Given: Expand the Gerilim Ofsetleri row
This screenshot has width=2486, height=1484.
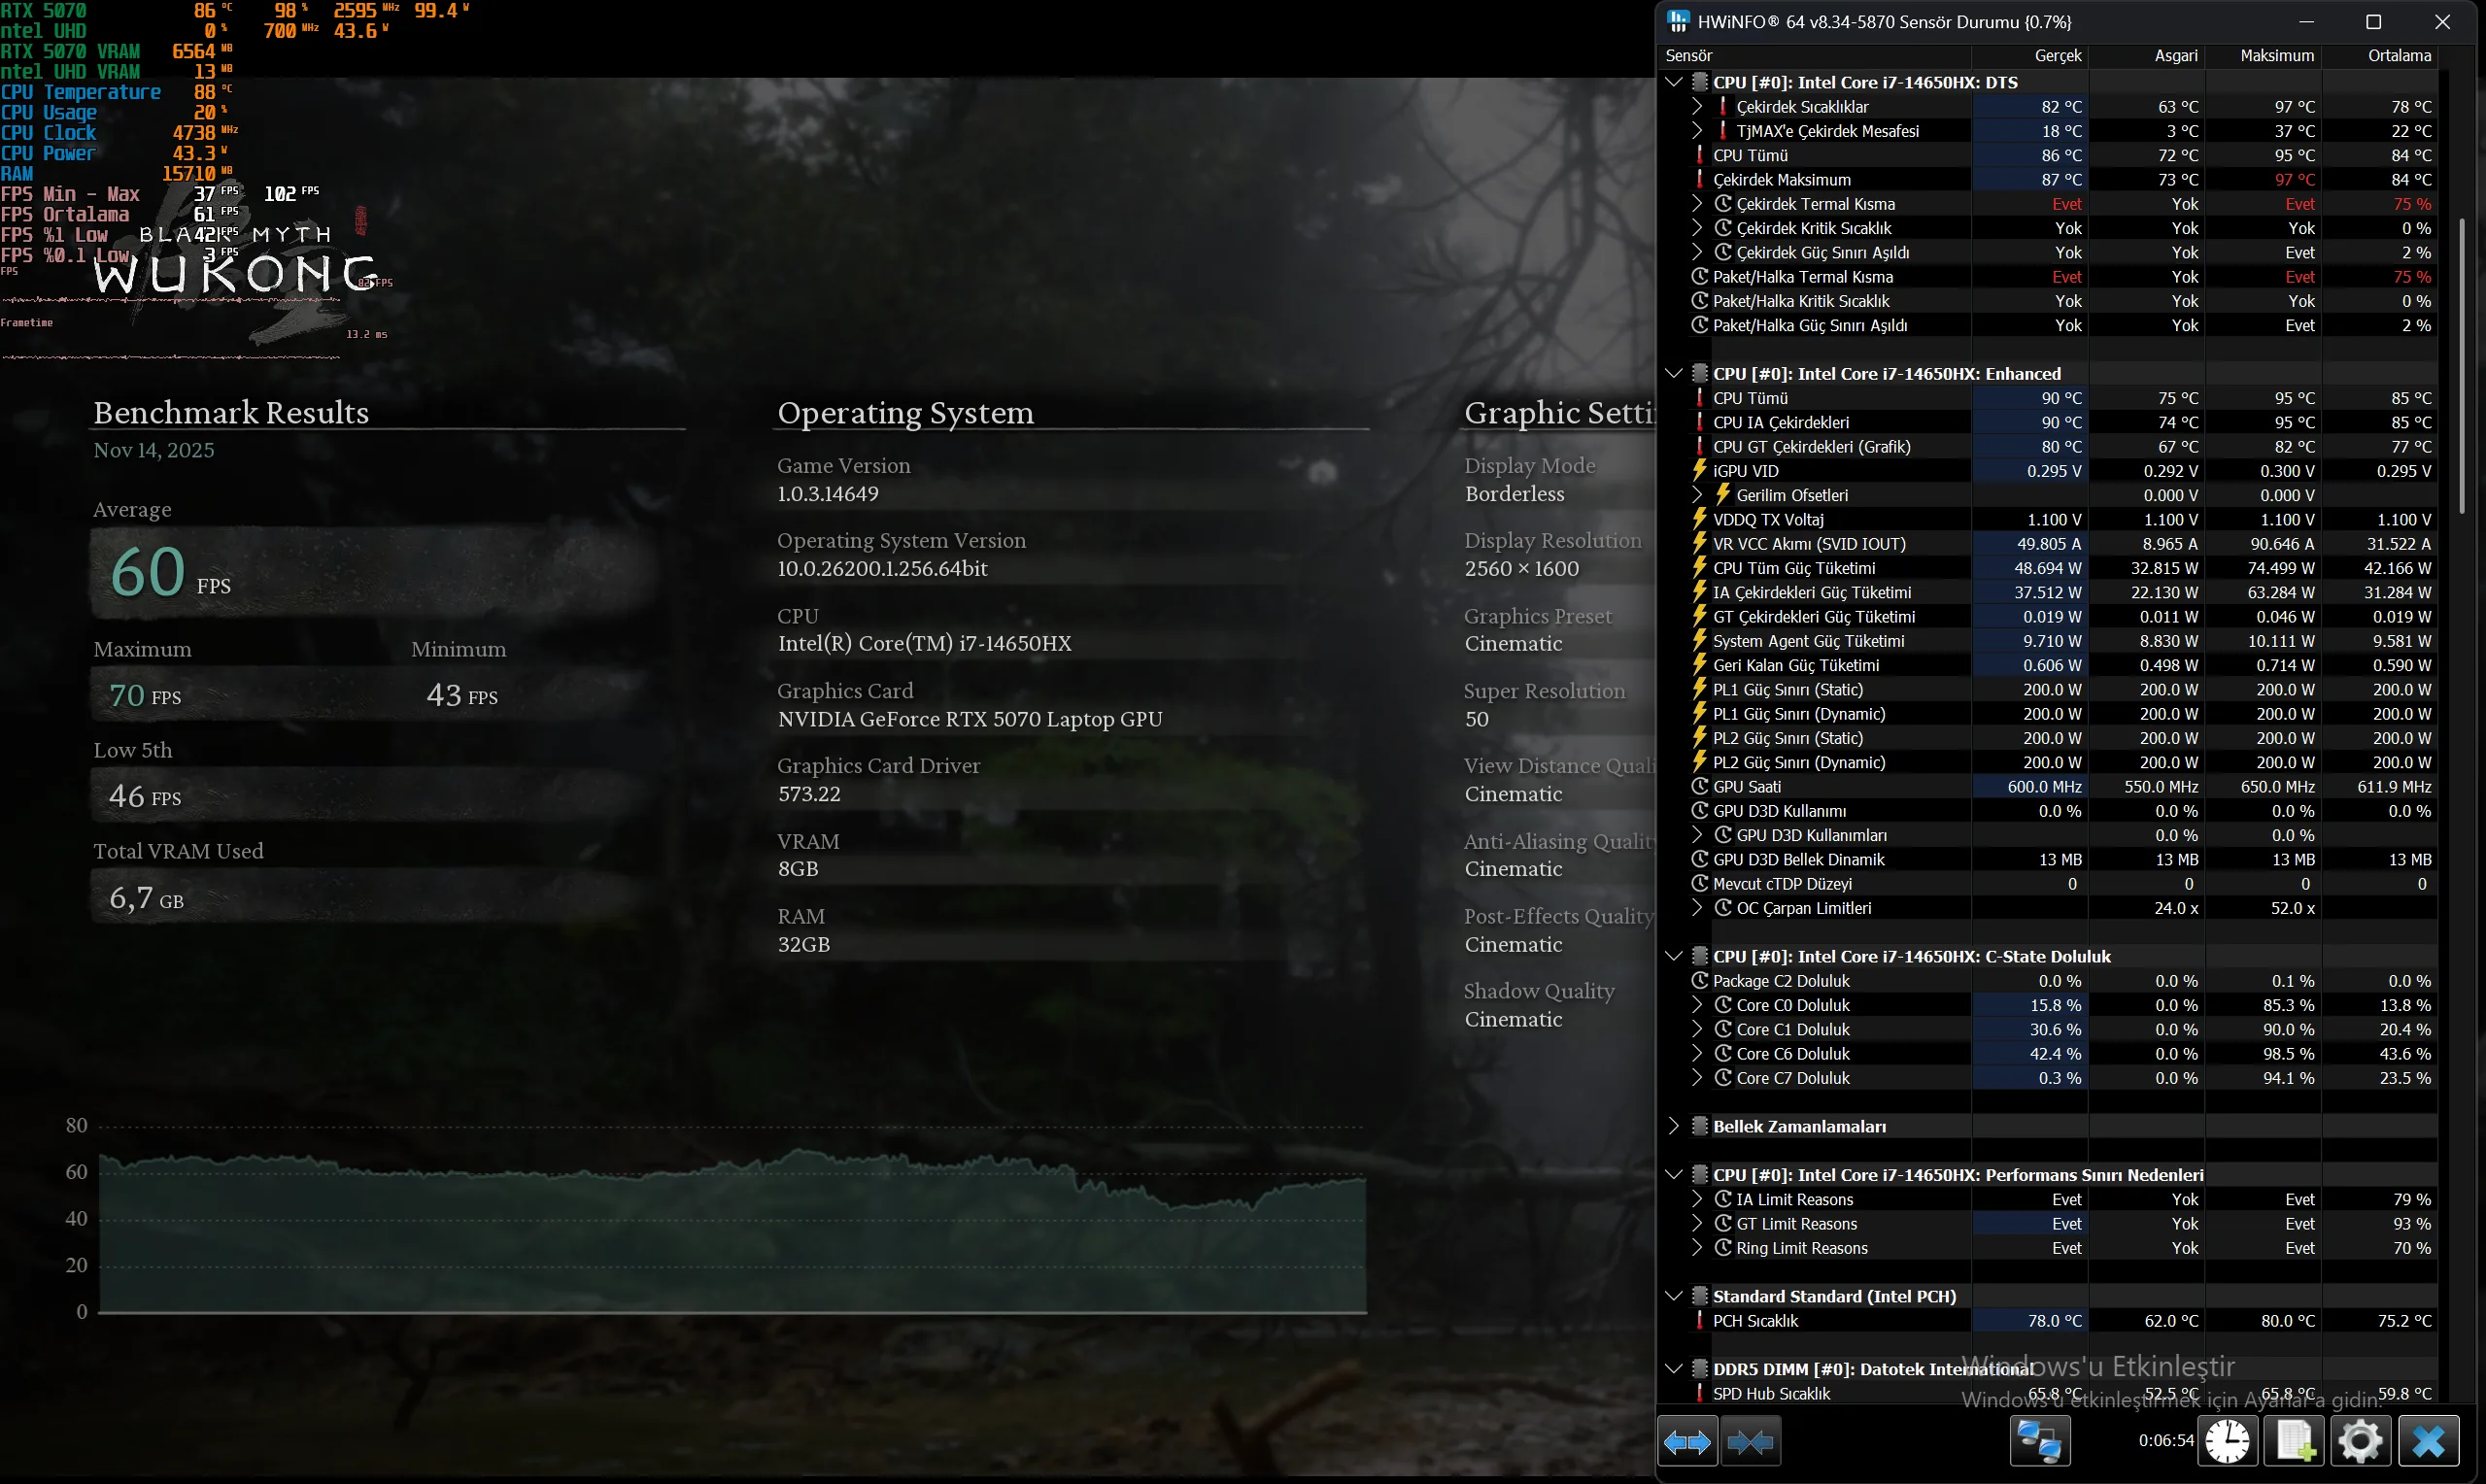Looking at the screenshot, I should [1697, 495].
